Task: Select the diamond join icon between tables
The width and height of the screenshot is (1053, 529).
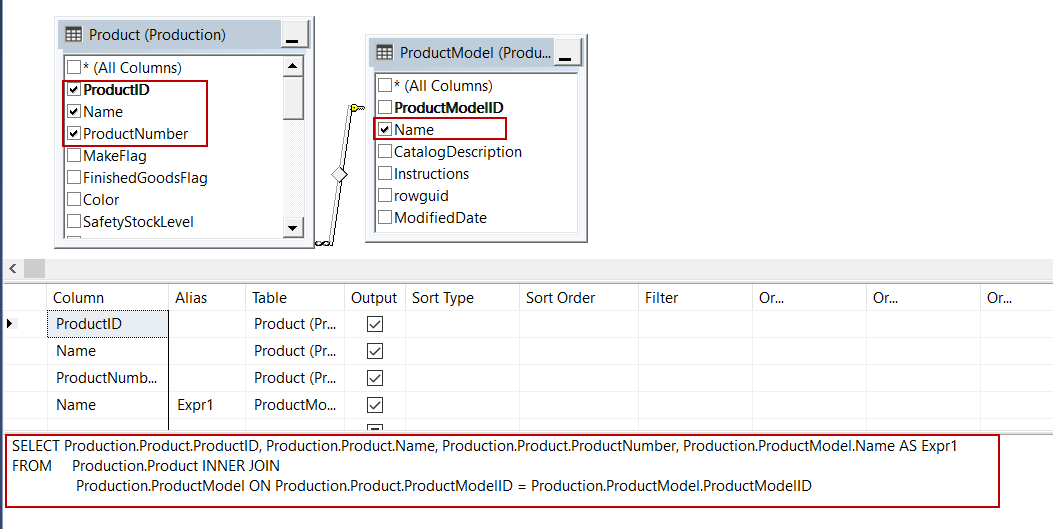Action: (x=339, y=174)
